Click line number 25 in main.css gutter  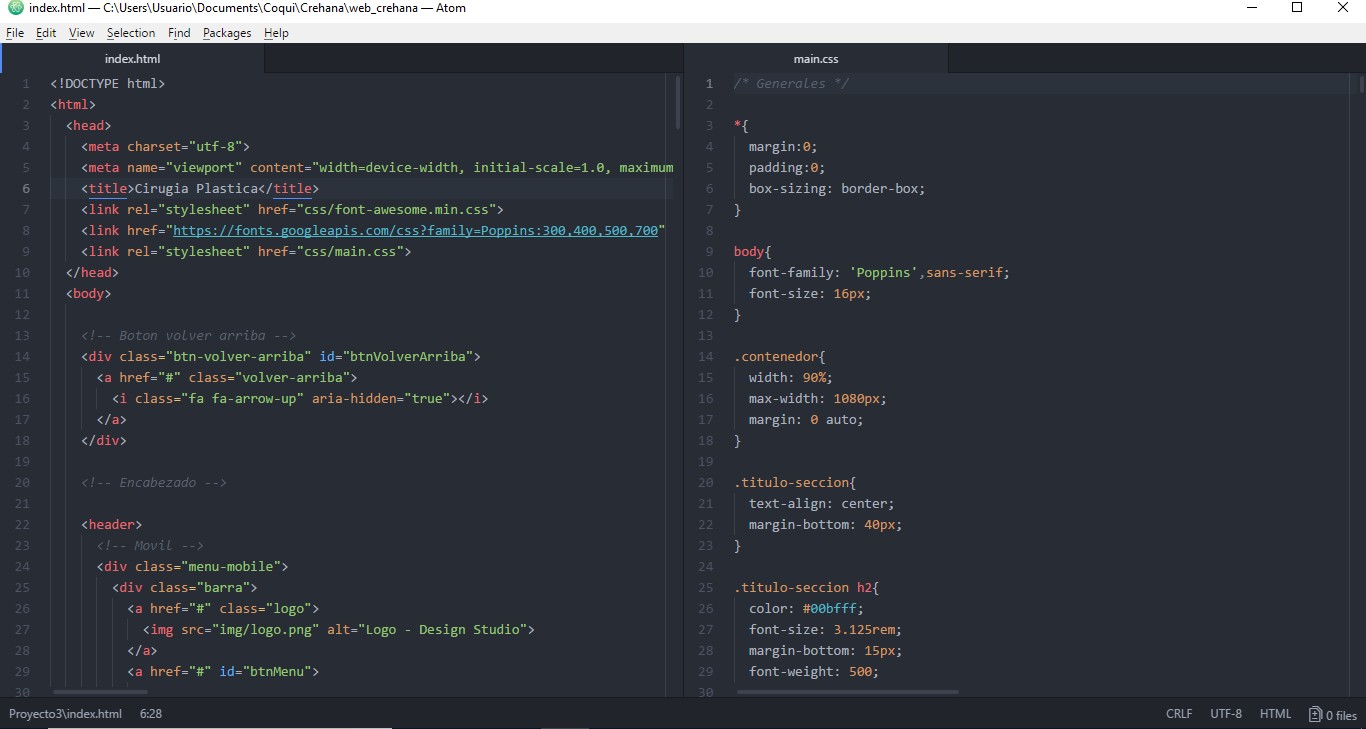pos(706,588)
